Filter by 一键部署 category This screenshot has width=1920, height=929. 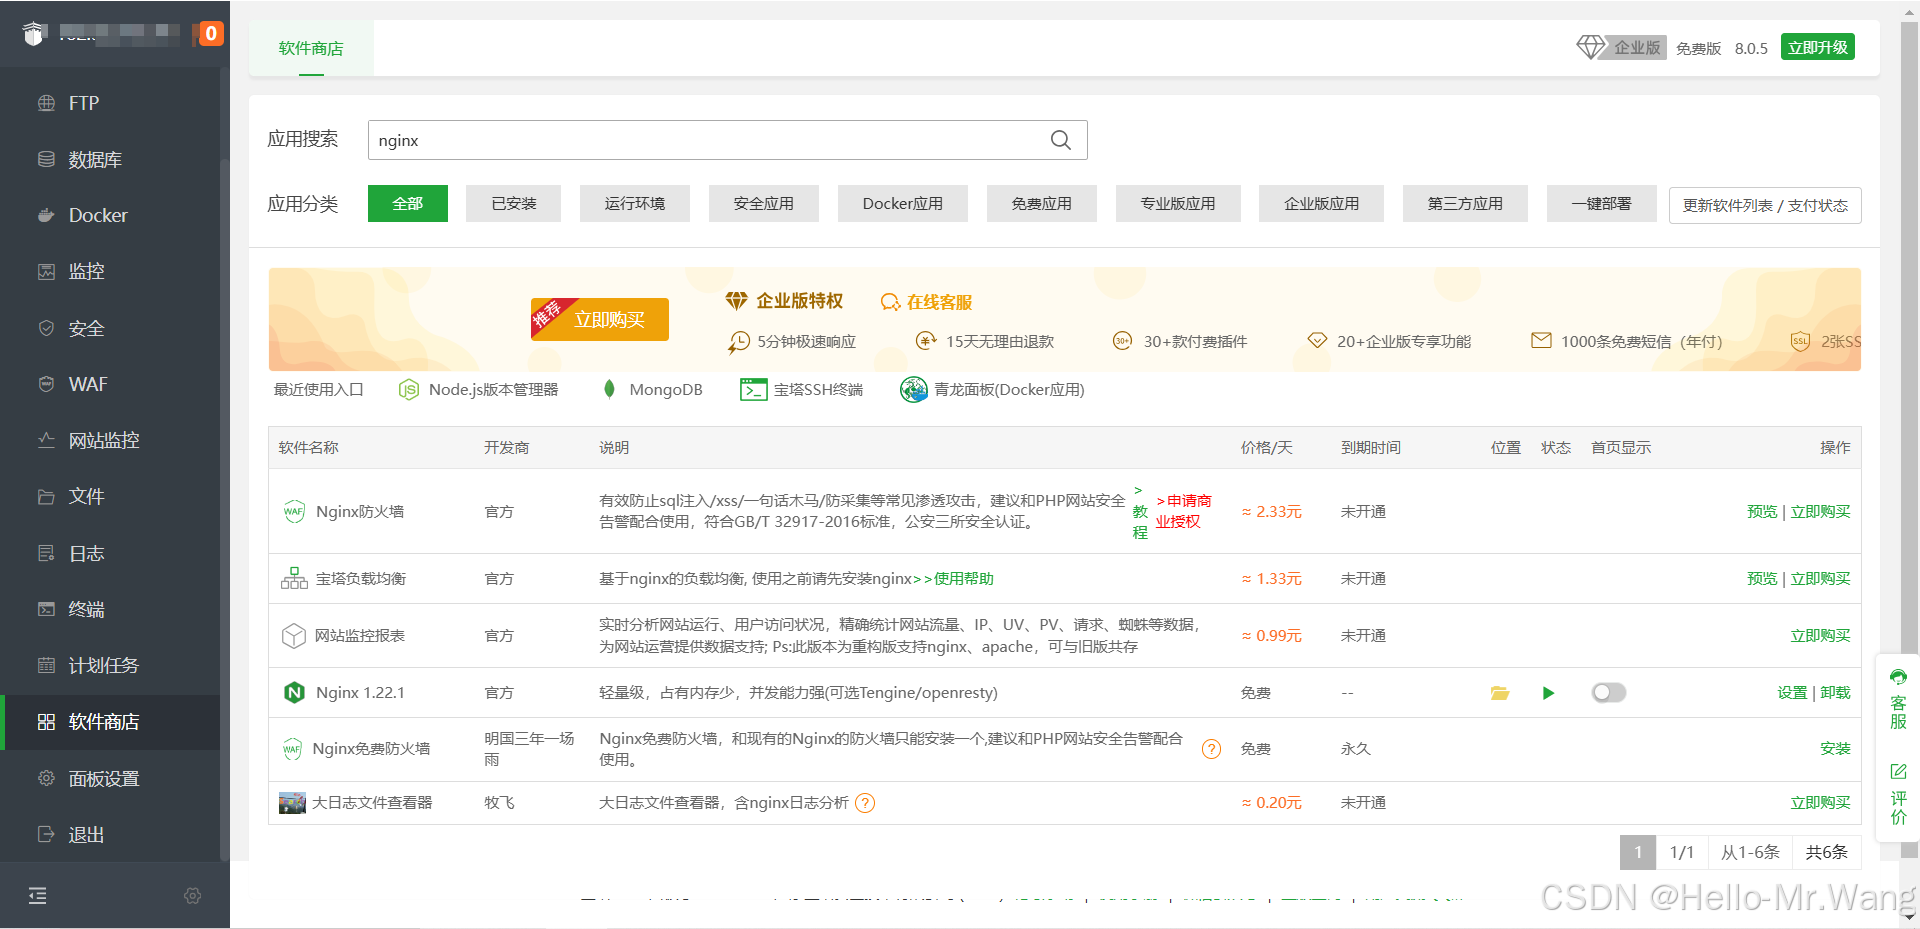[1601, 203]
